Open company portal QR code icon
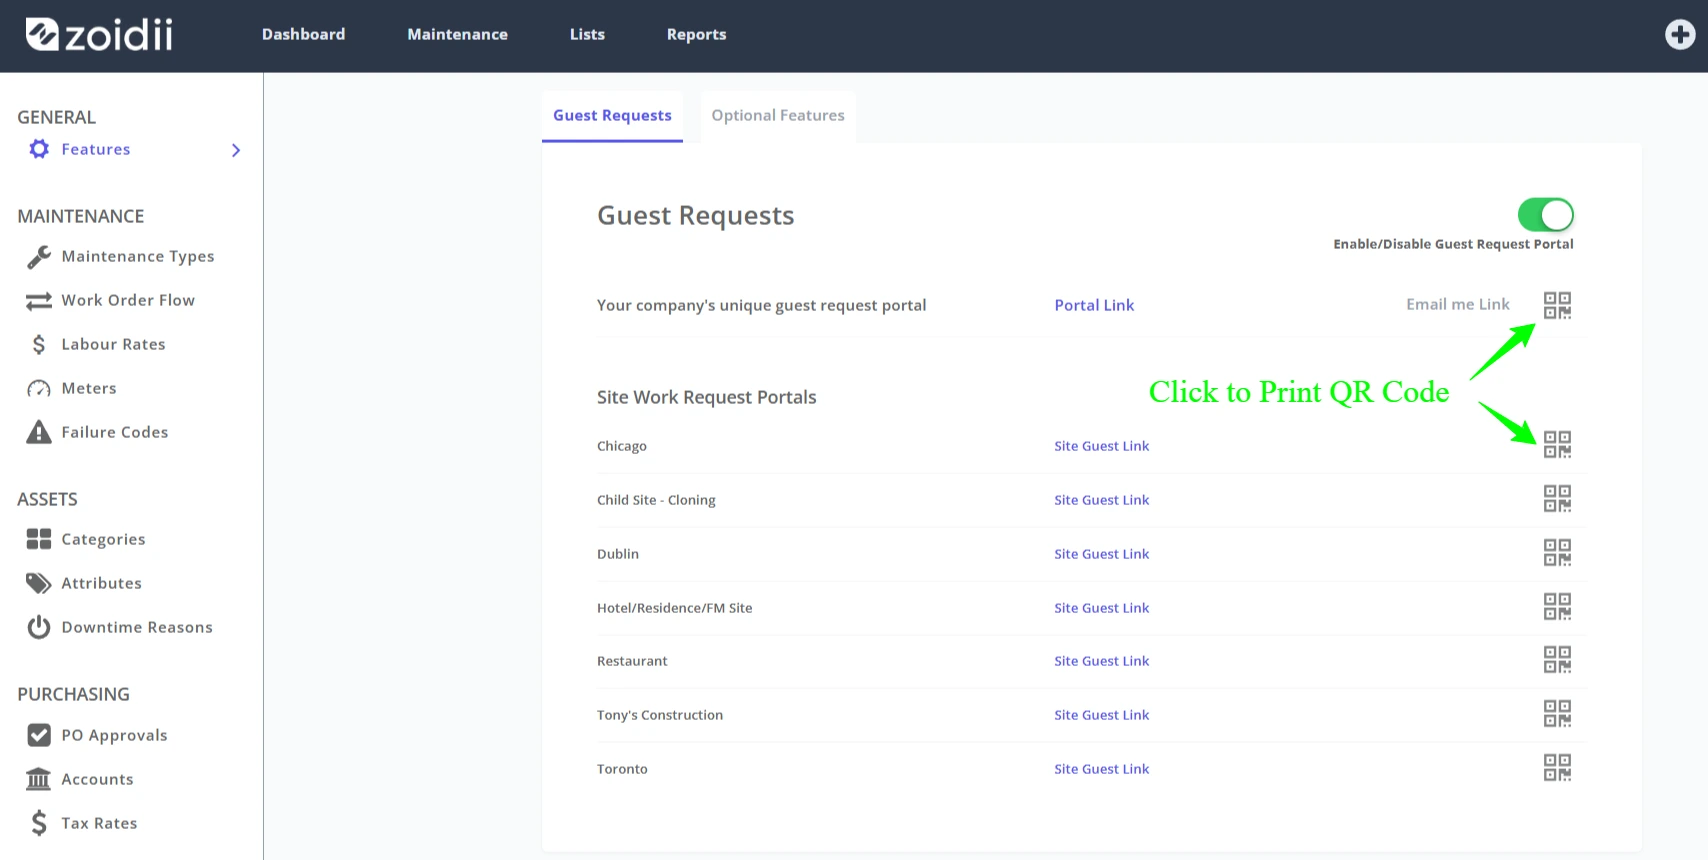 point(1557,306)
